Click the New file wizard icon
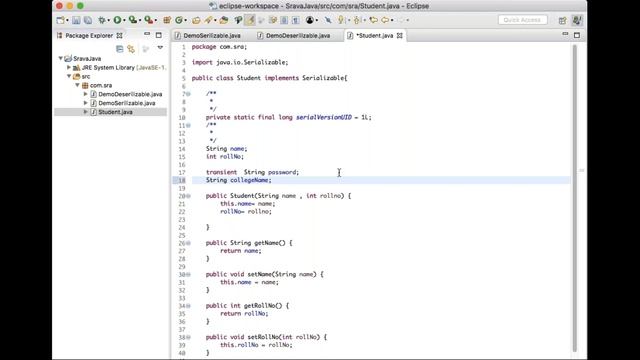The height and width of the screenshot is (360, 640). point(61,20)
